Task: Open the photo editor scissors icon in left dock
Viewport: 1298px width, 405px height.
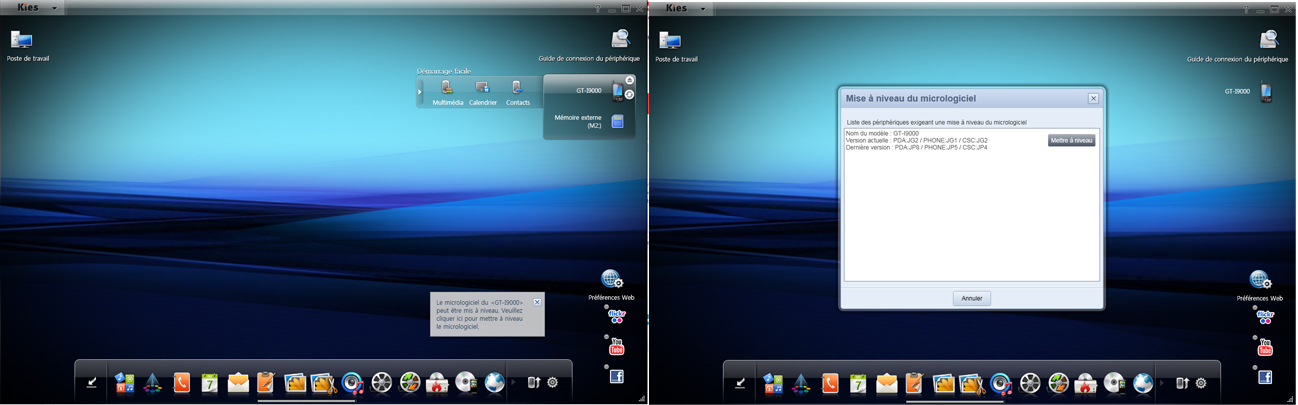Action: click(x=323, y=382)
